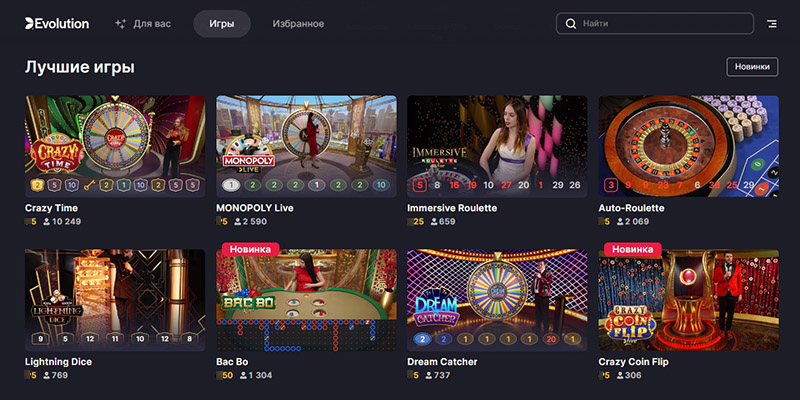Viewport: 800px width, 400px height.
Task: Launch the Lightning Dice game thumbnail
Action: coord(114,295)
